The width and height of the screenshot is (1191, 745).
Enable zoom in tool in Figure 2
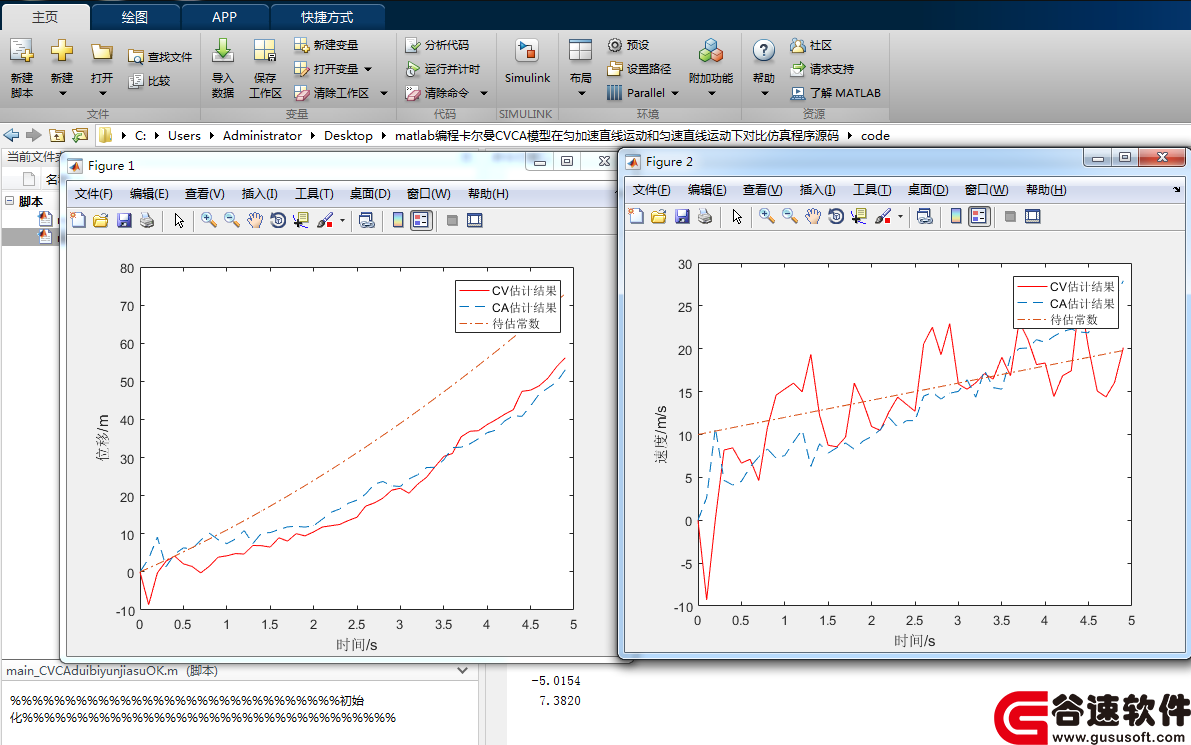(766, 216)
